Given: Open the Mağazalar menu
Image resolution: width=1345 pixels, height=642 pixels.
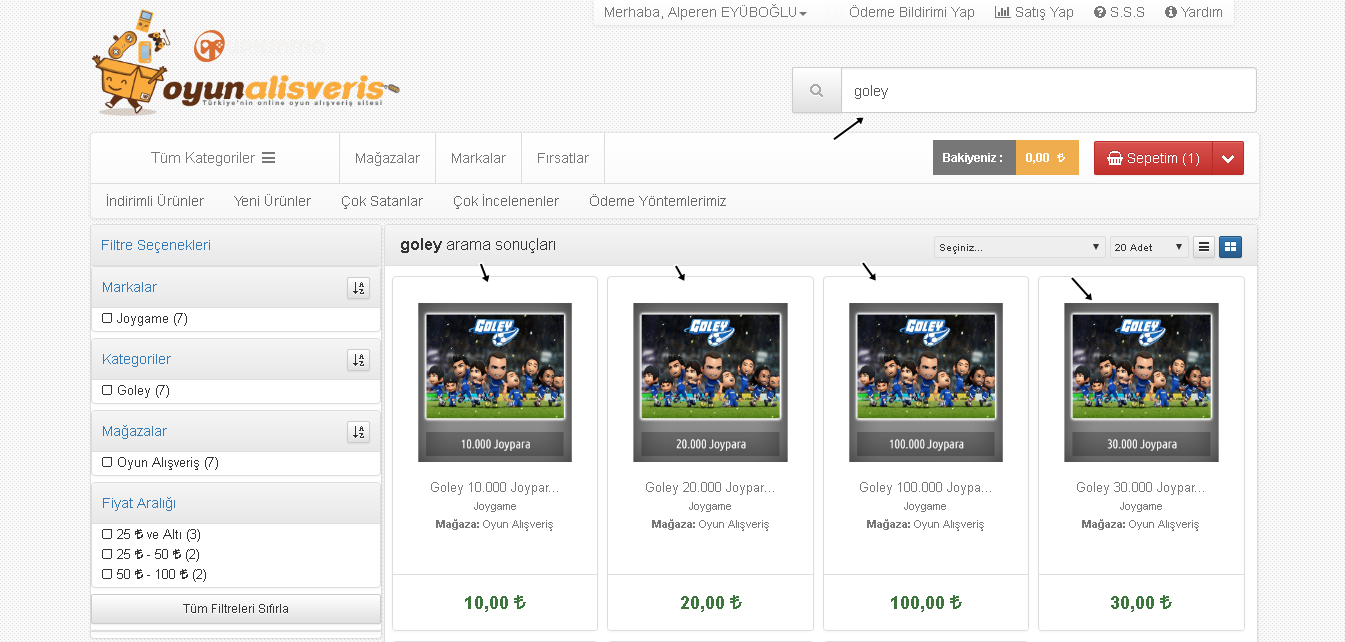Looking at the screenshot, I should tap(387, 158).
